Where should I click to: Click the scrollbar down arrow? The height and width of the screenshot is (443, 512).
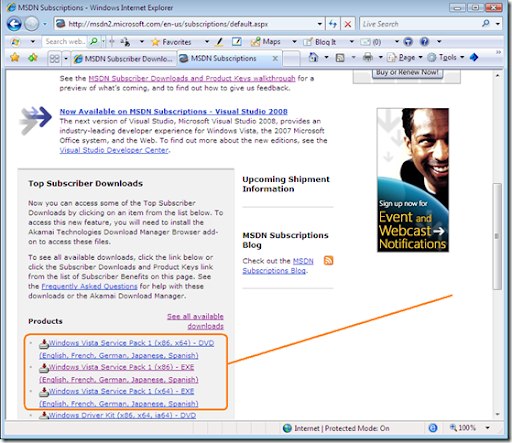tap(497, 414)
